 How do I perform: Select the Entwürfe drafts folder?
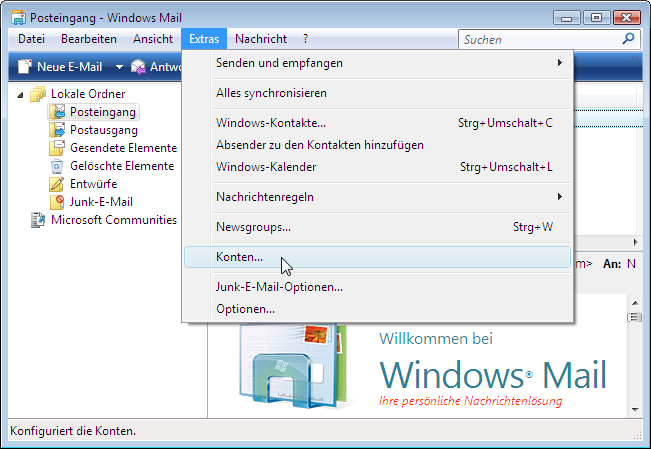pyautogui.click(x=93, y=184)
